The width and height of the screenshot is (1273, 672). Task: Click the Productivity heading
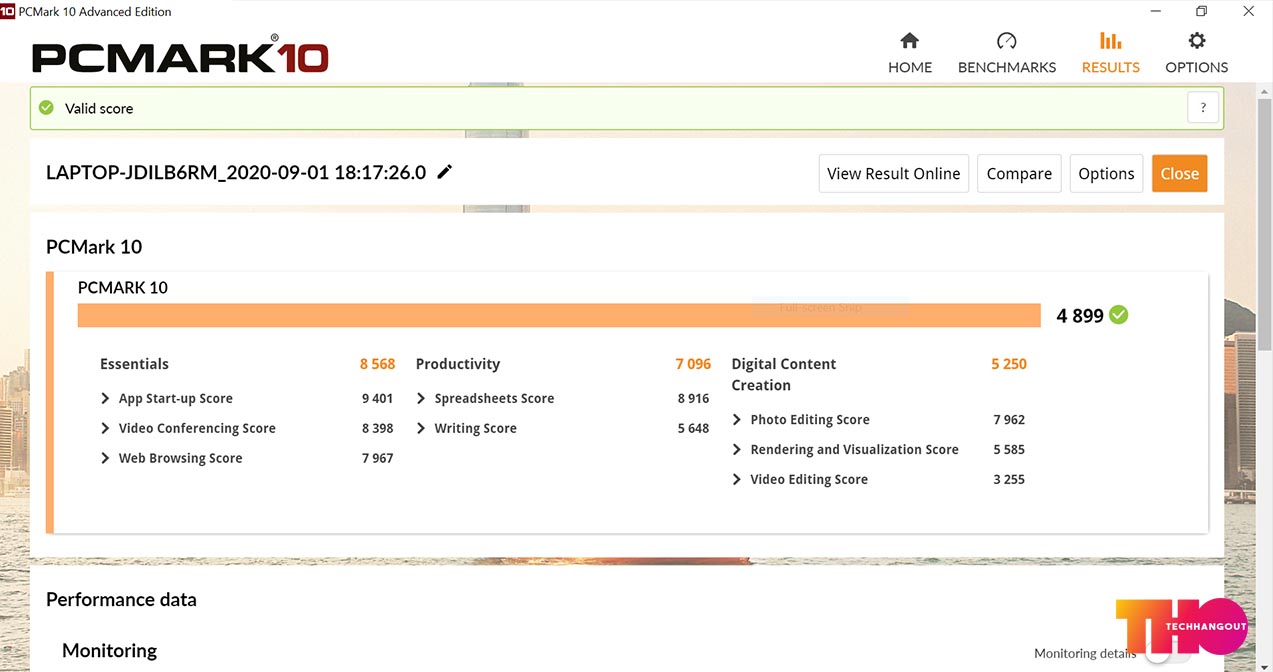(458, 364)
